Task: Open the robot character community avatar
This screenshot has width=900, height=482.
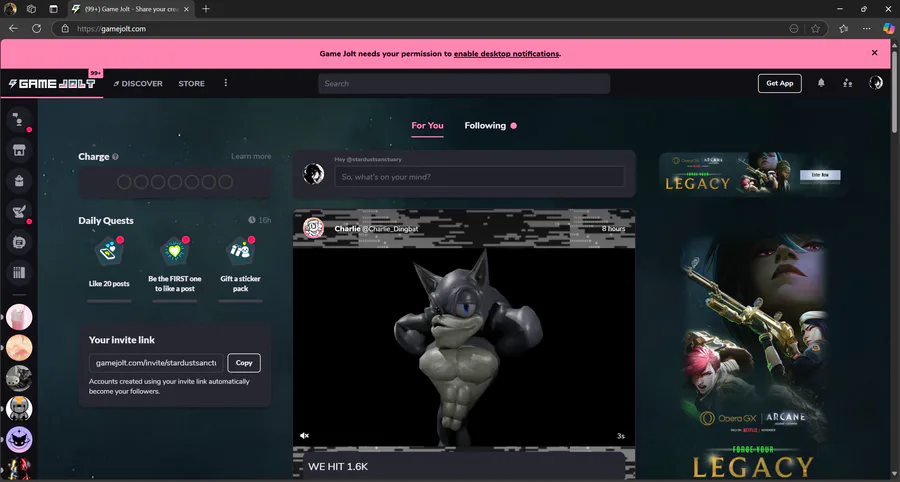Action: (x=19, y=409)
